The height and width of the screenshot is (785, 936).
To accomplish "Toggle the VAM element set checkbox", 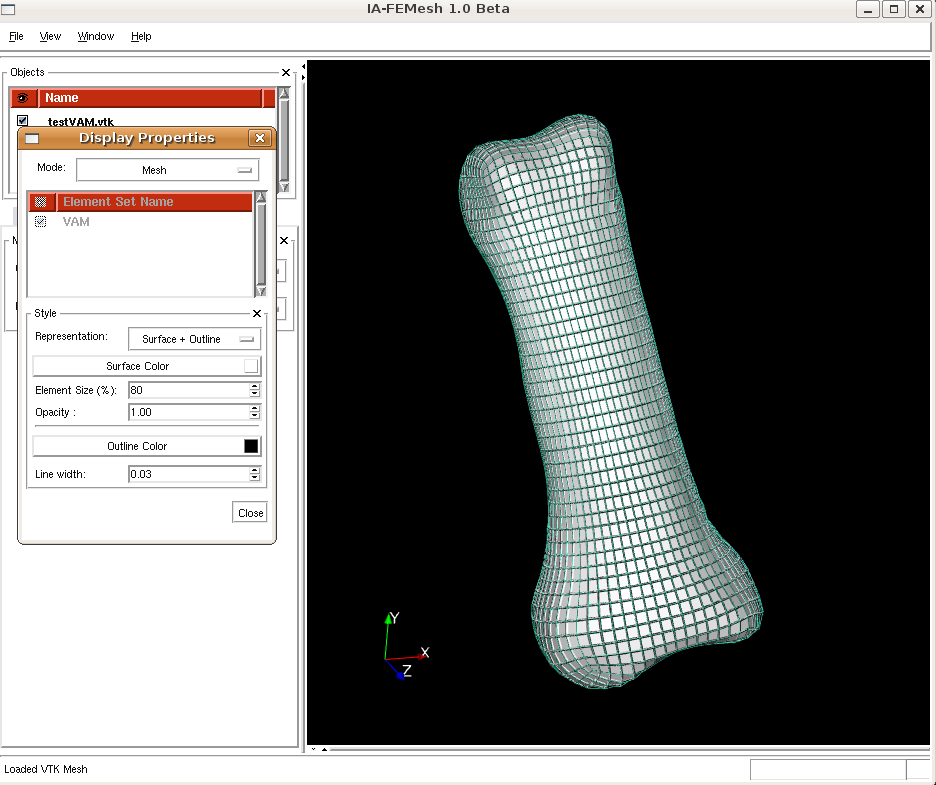I will point(41,222).
